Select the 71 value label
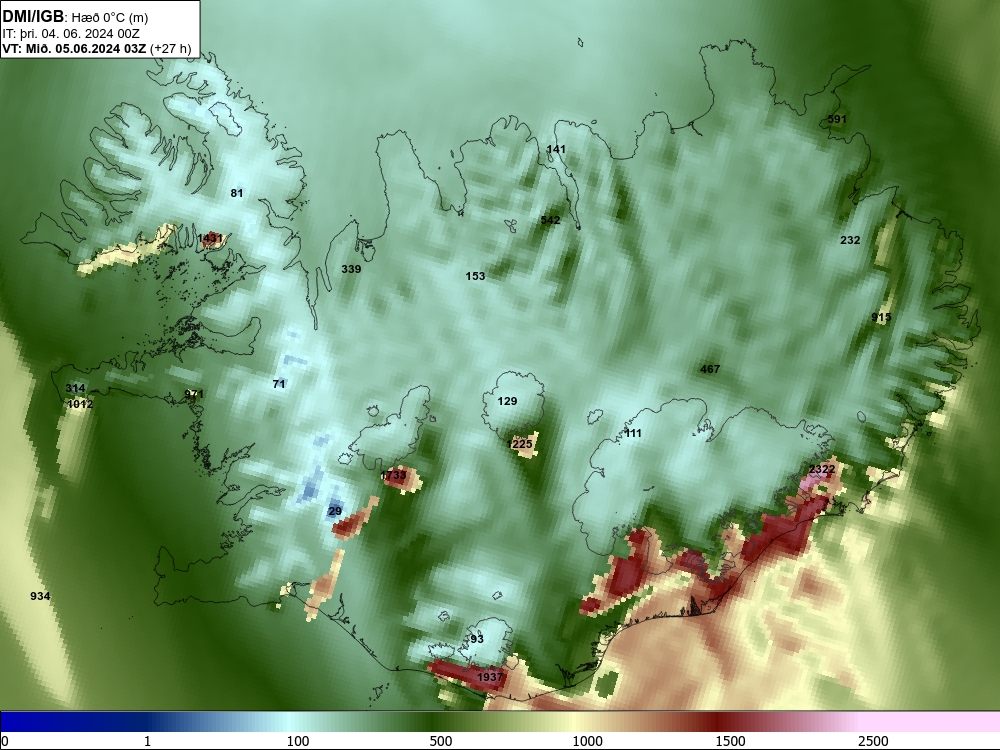This screenshot has height=750, width=1000. click(279, 384)
